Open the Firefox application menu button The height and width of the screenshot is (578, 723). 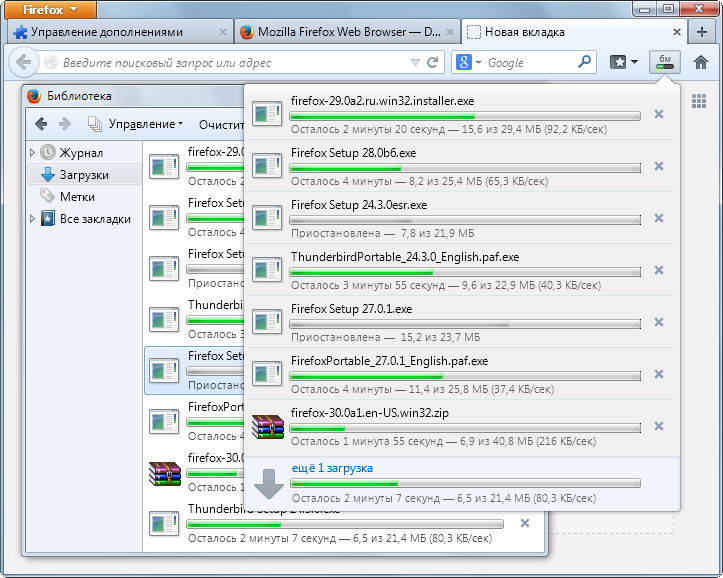[x=50, y=9]
